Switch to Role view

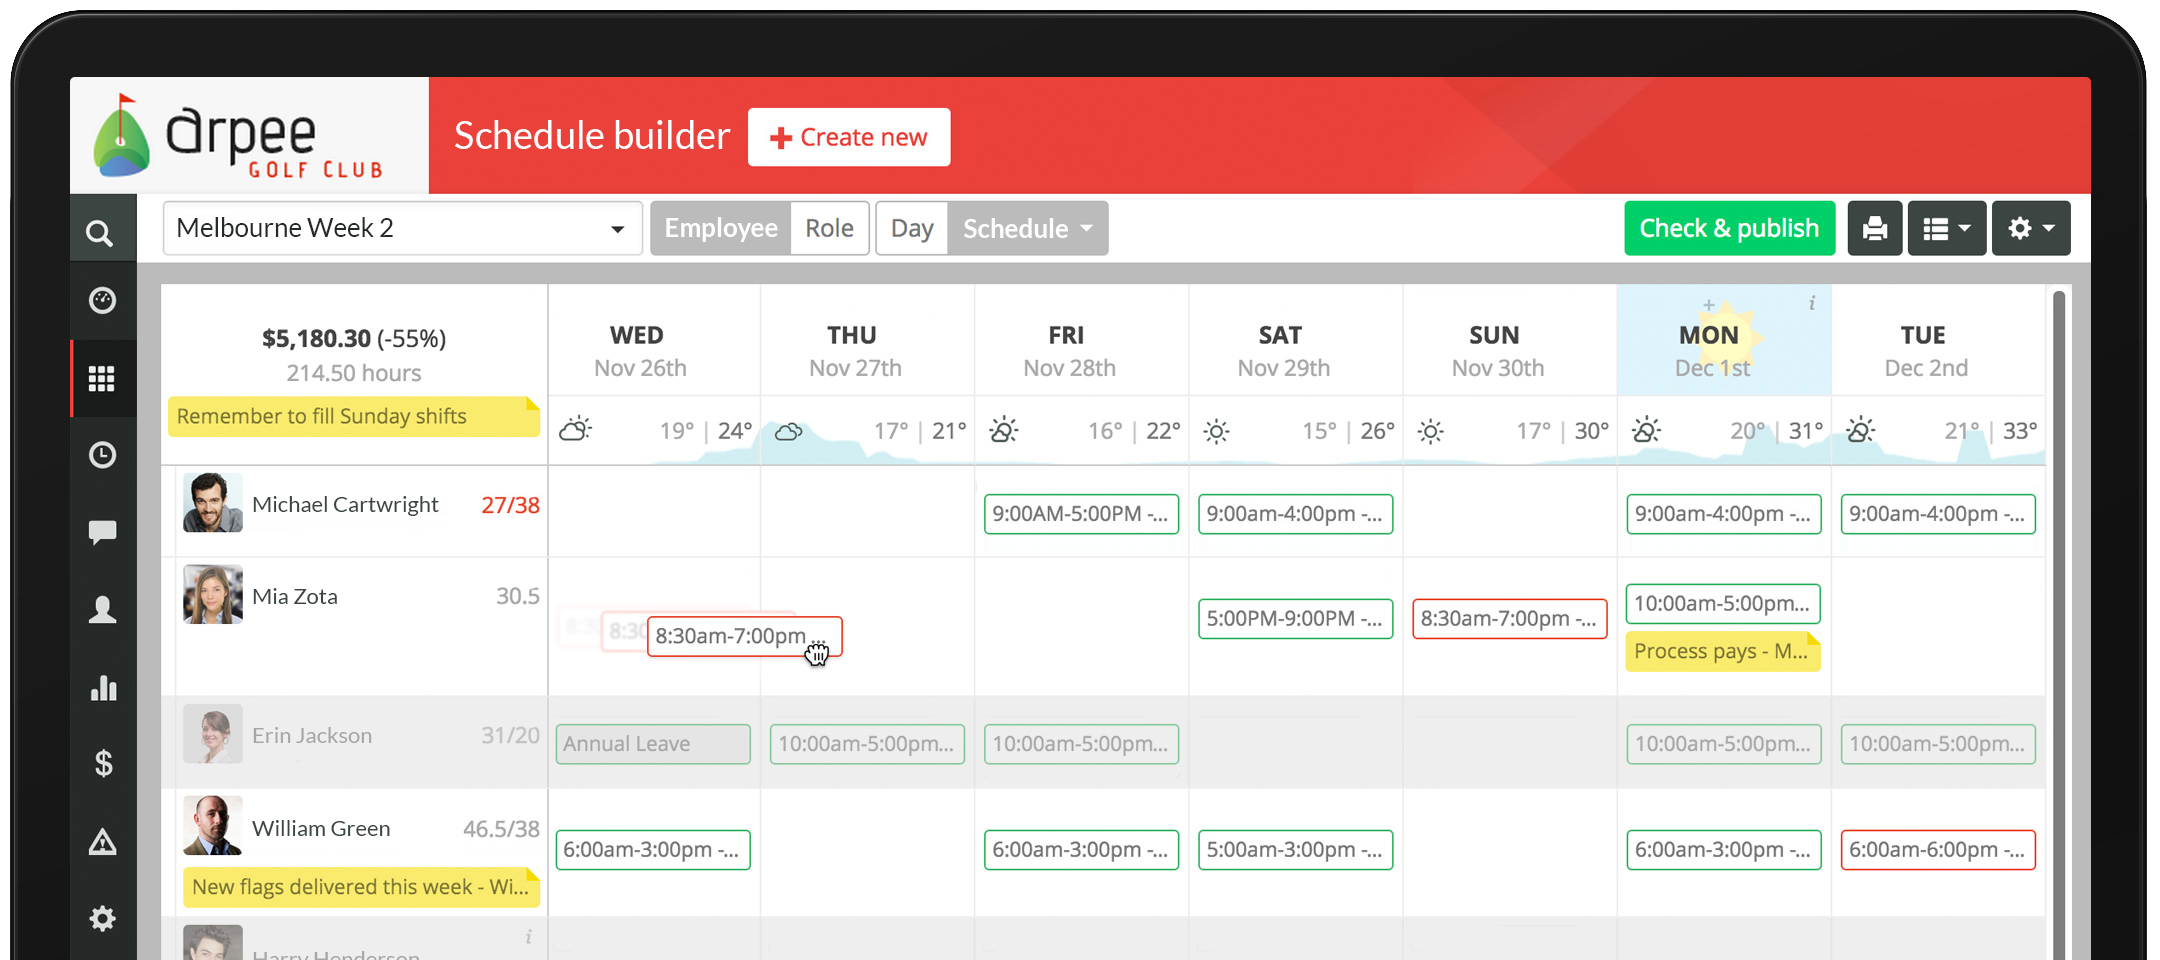[x=830, y=228]
